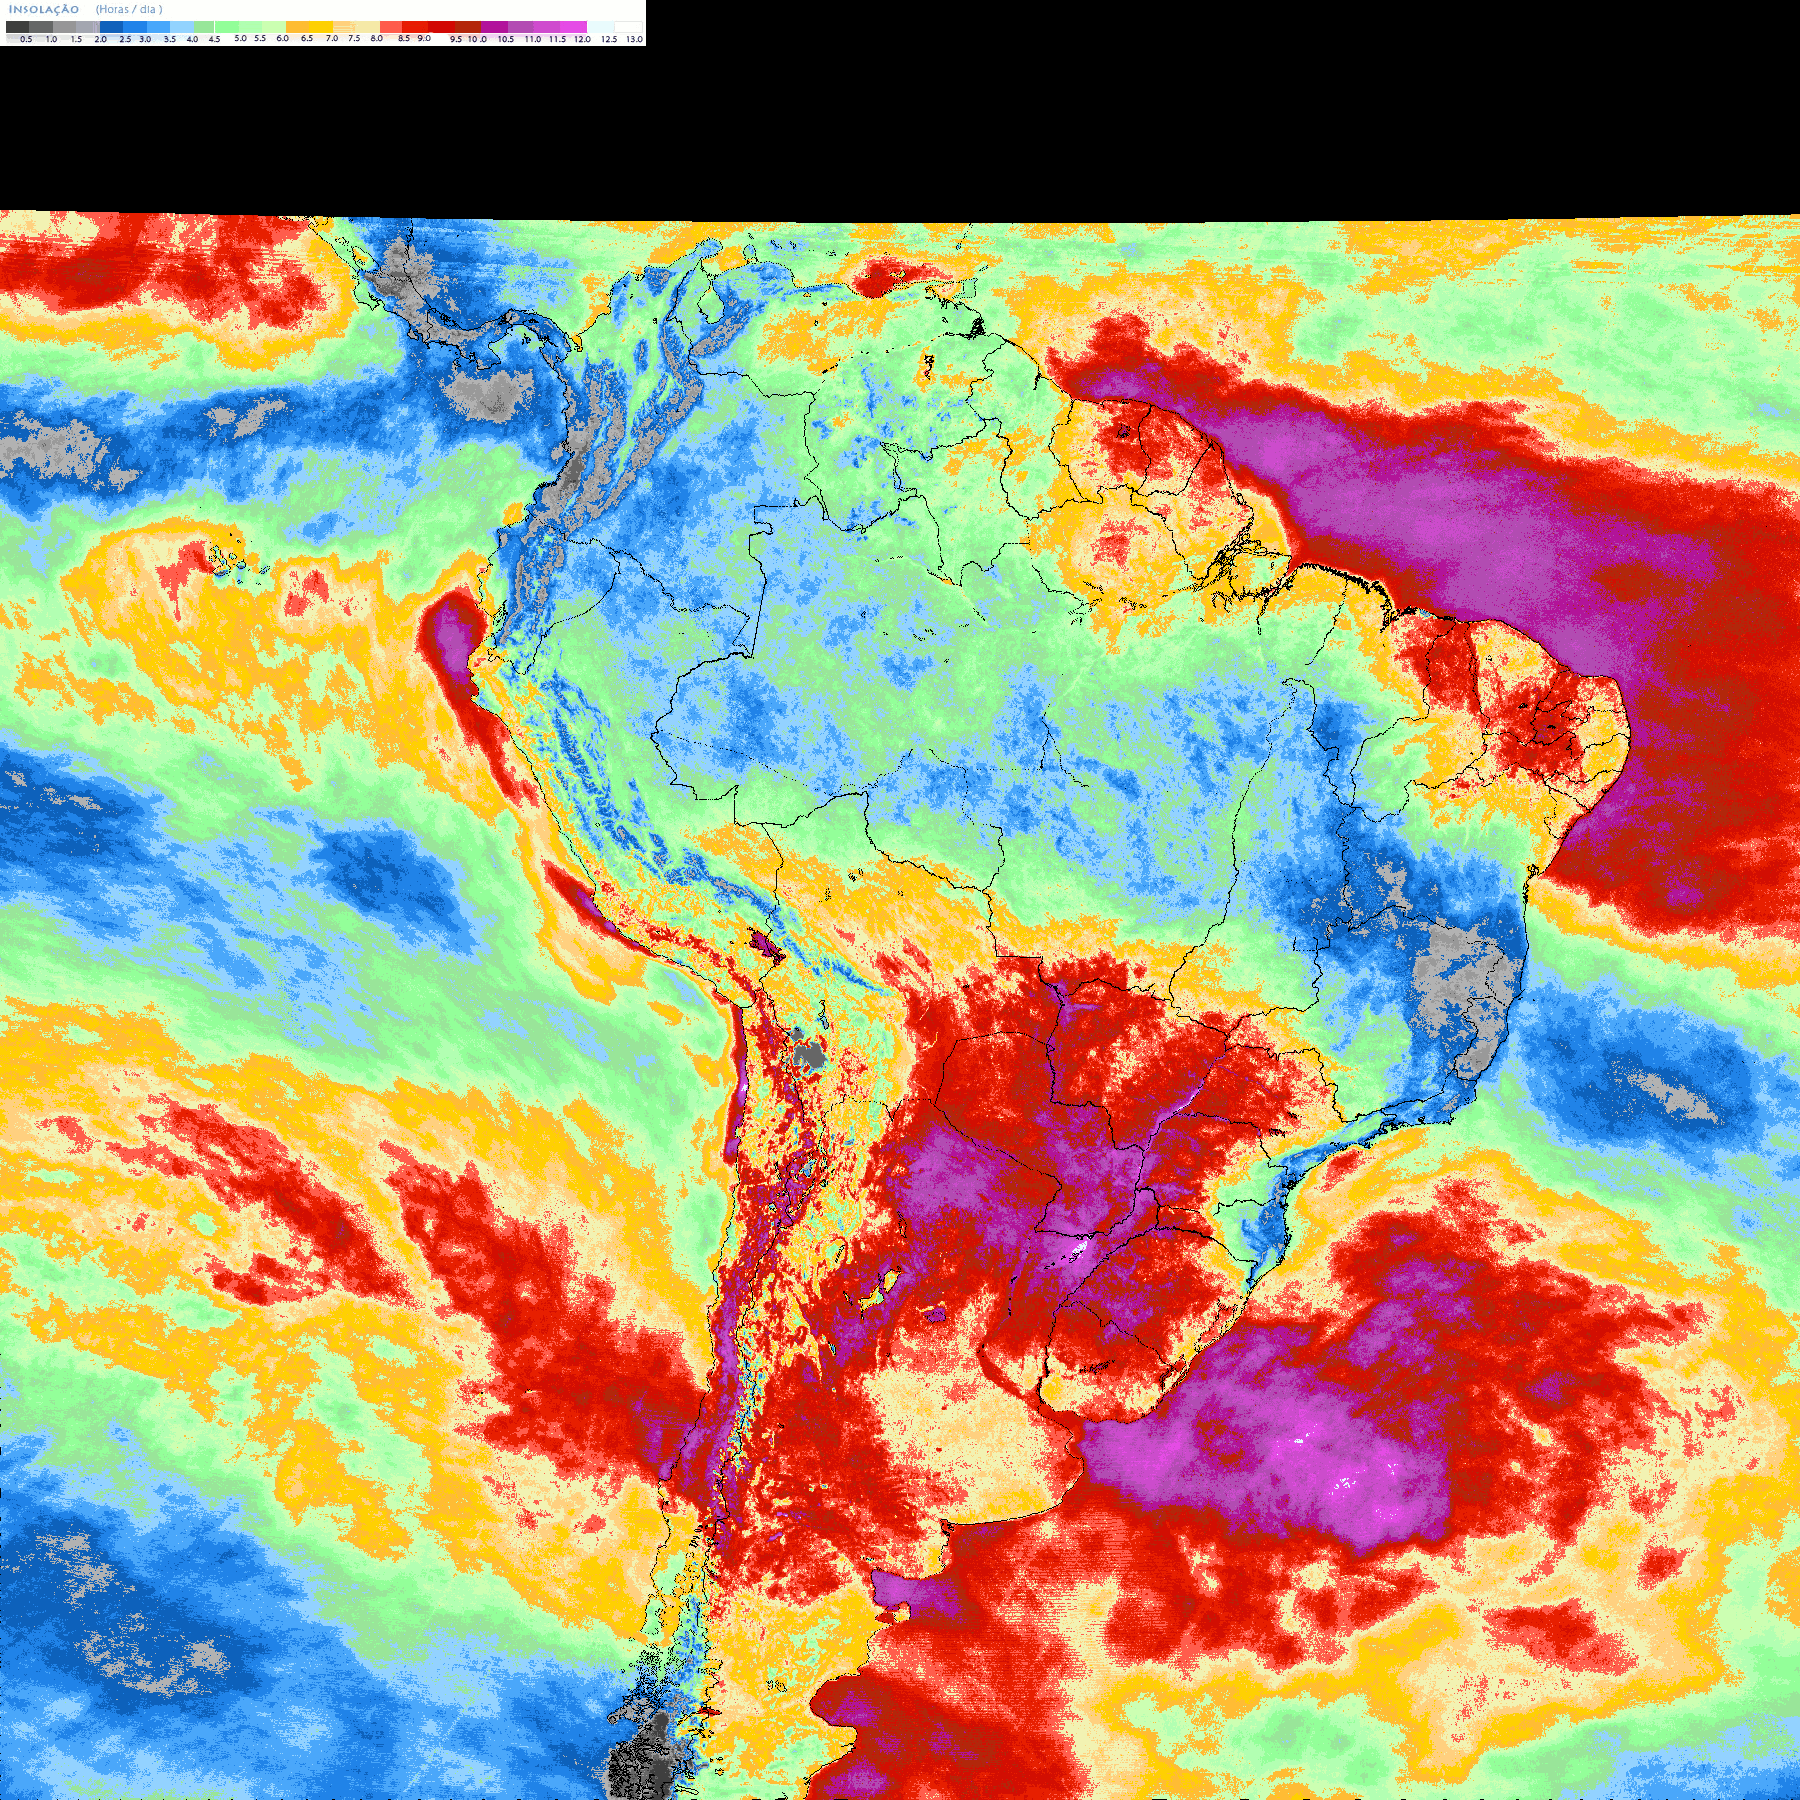Screen dimensions: 1800x1800
Task: Select the bright yellow 7.0 legend swatch
Action: coord(321,27)
